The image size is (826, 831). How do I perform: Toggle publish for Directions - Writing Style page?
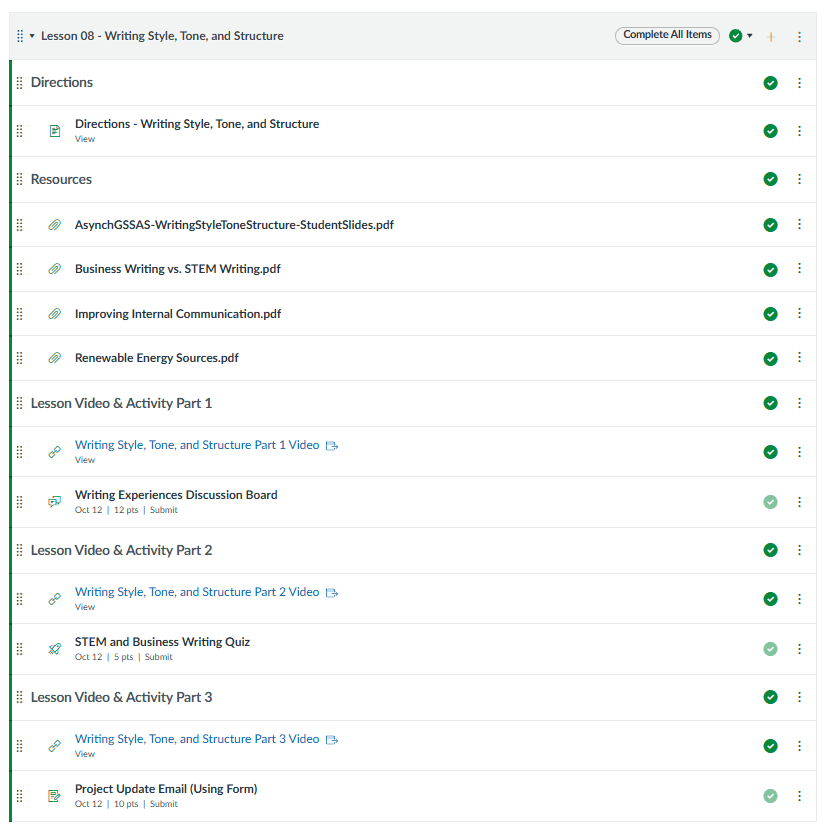click(770, 131)
